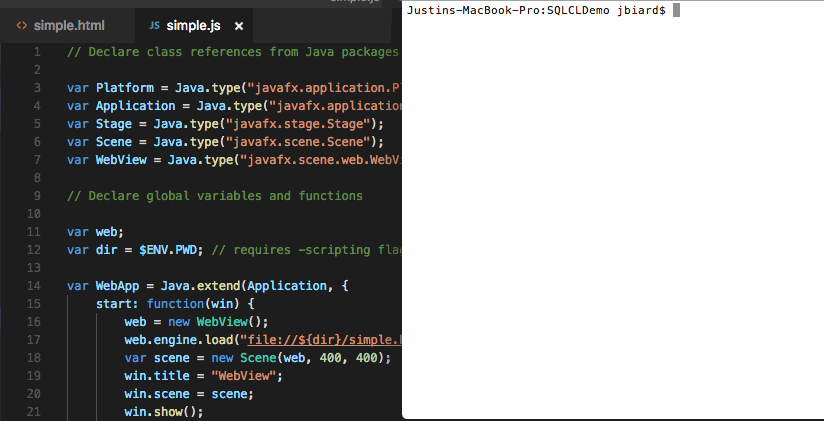824x421 pixels.
Task: Click 'win.show();' on line 21
Action: [x=164, y=412]
